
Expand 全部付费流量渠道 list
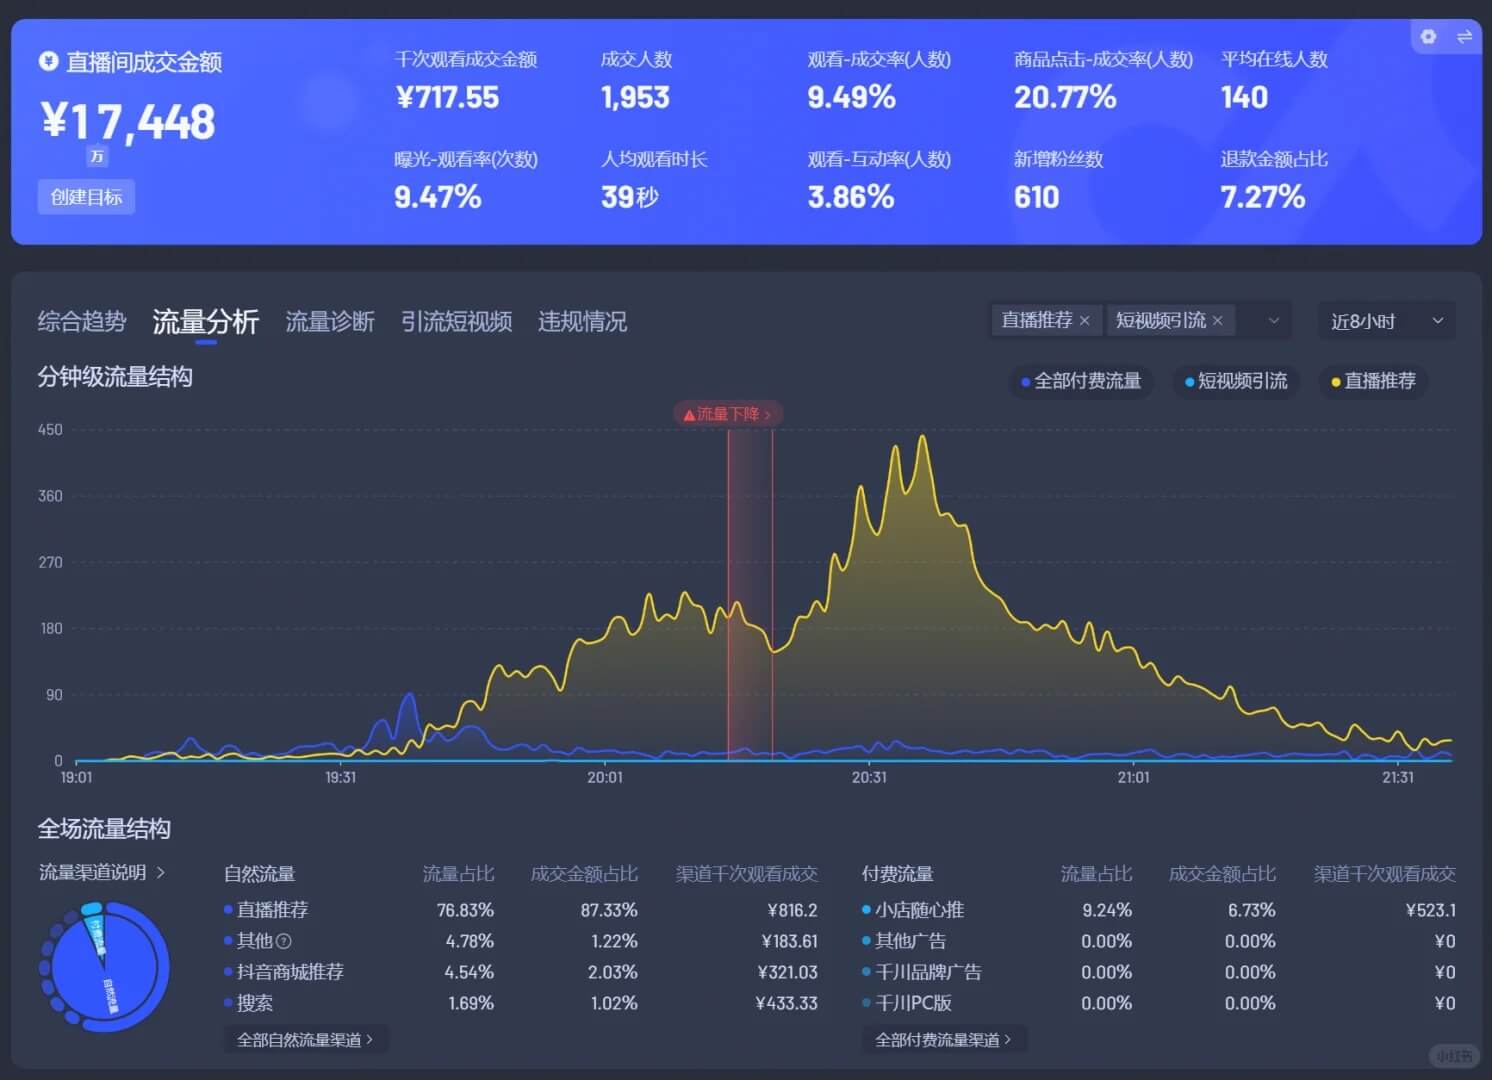tap(943, 1040)
